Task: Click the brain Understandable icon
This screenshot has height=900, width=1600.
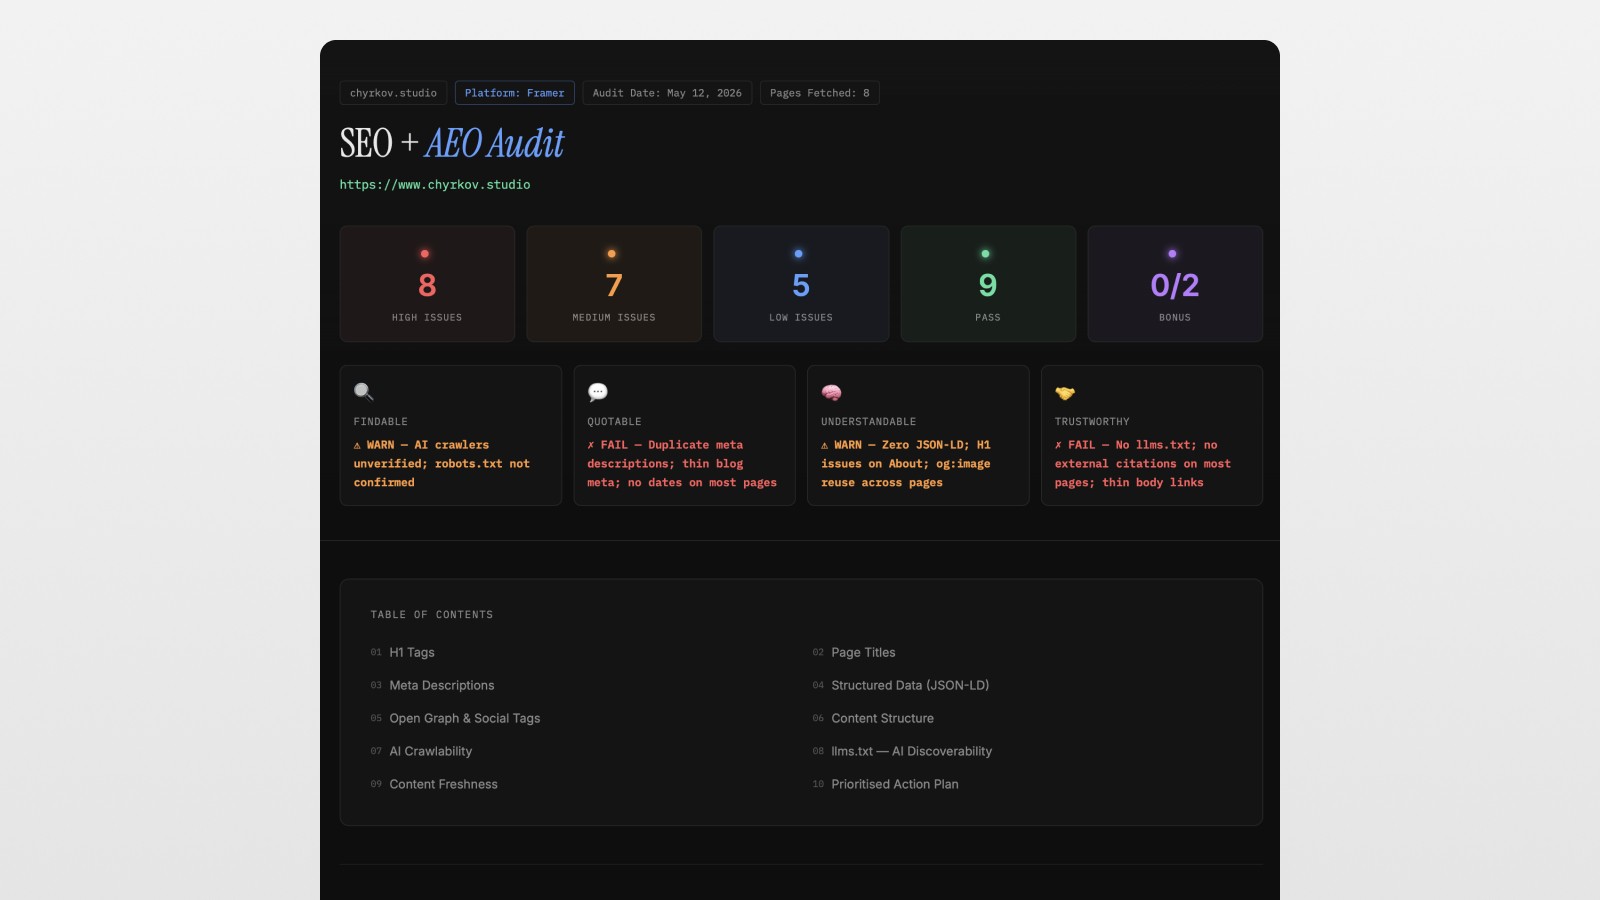Action: [x=831, y=392]
